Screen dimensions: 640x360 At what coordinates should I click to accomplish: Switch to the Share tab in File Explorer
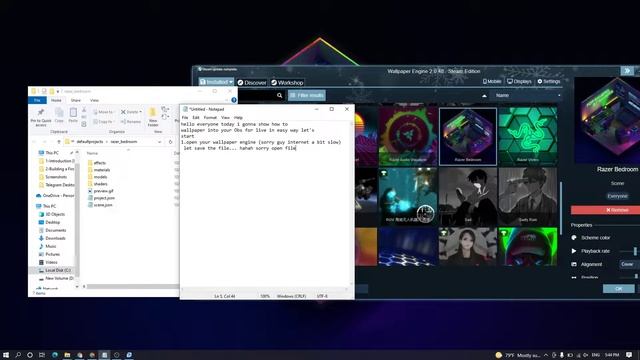click(76, 100)
